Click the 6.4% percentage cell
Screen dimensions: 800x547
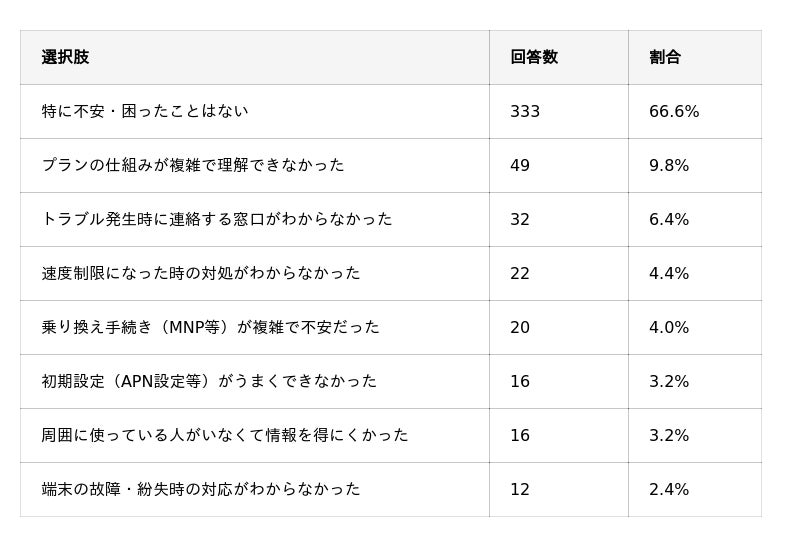pyautogui.click(x=669, y=220)
